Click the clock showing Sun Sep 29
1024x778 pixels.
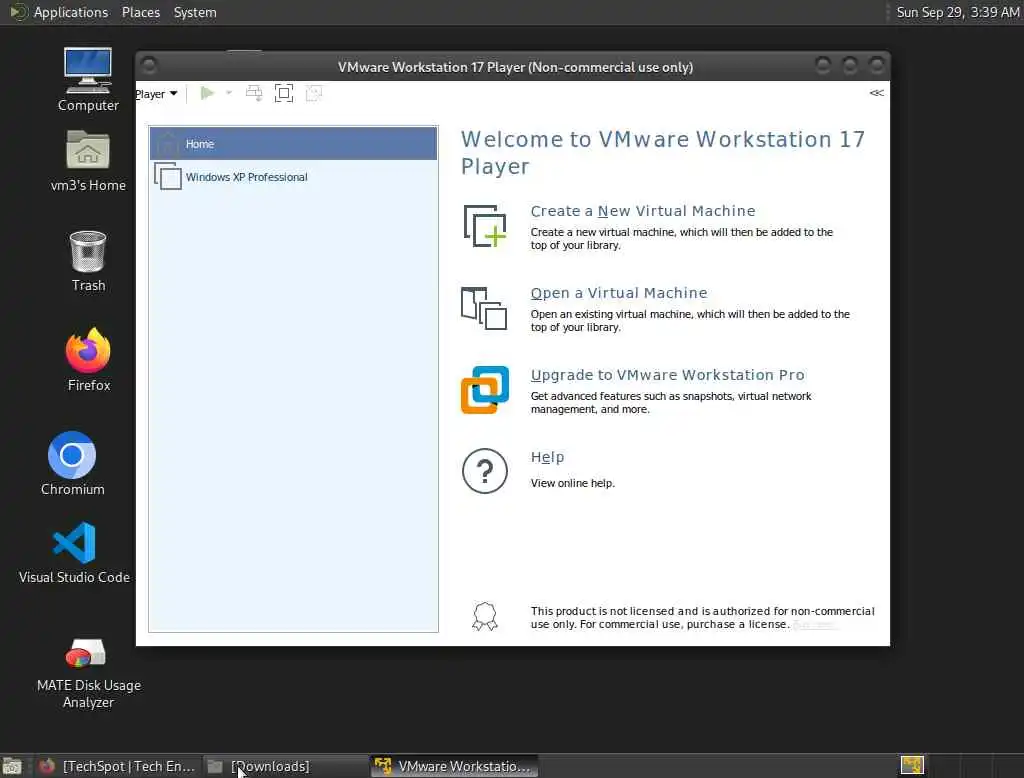pos(957,12)
